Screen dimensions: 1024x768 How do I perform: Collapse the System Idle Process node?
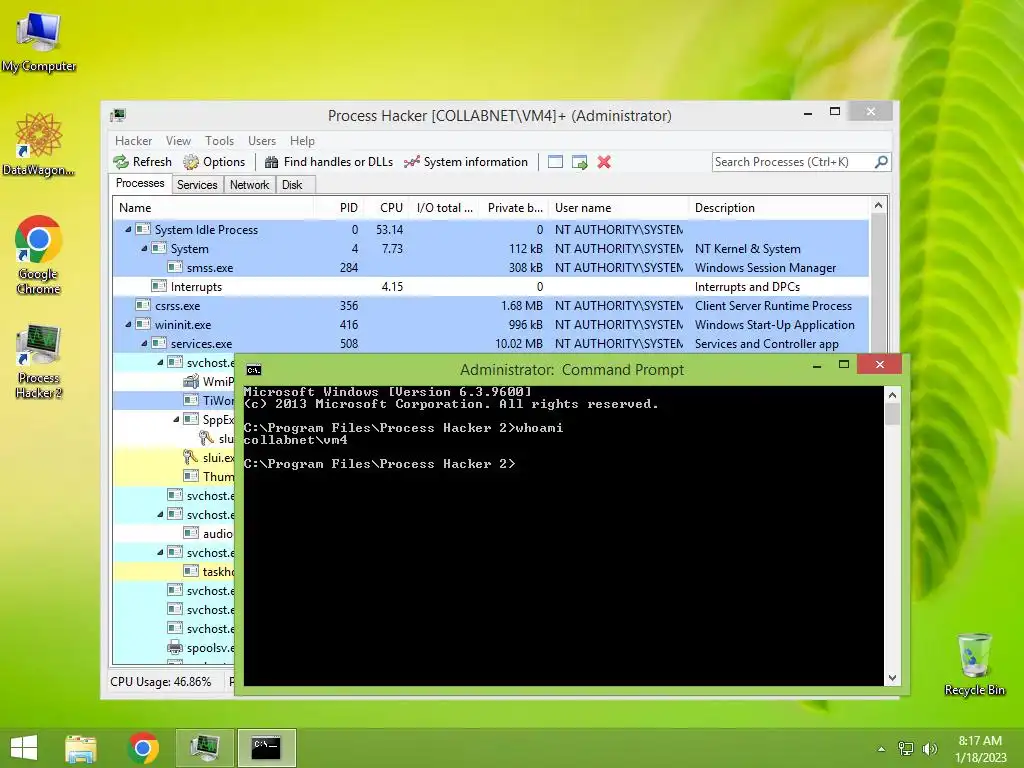point(128,229)
